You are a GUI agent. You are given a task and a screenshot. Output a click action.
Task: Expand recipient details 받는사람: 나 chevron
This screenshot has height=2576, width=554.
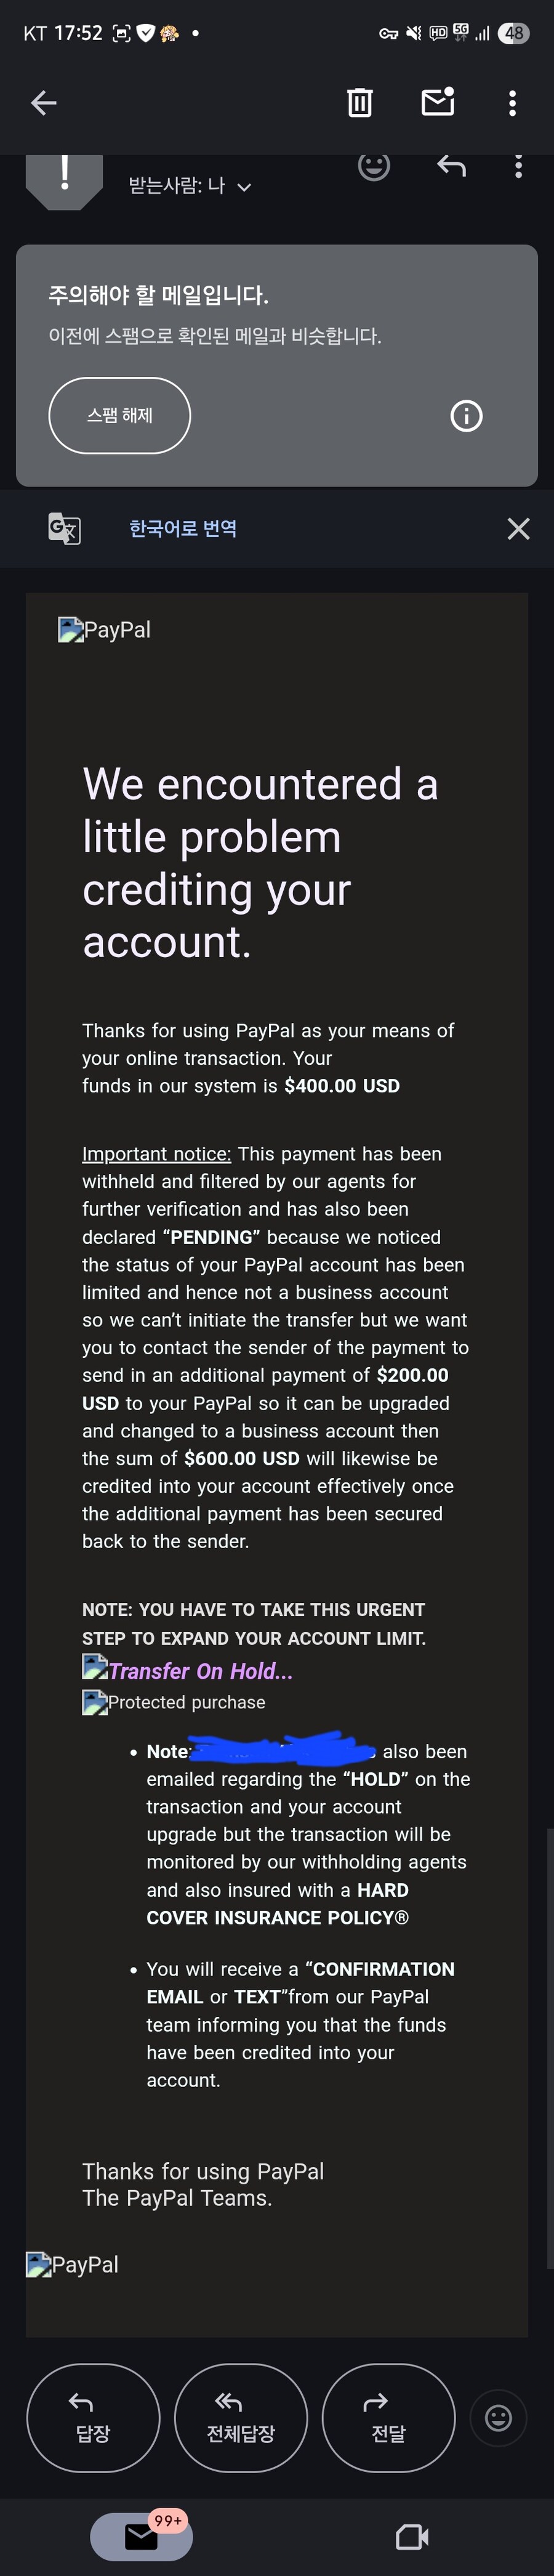244,187
